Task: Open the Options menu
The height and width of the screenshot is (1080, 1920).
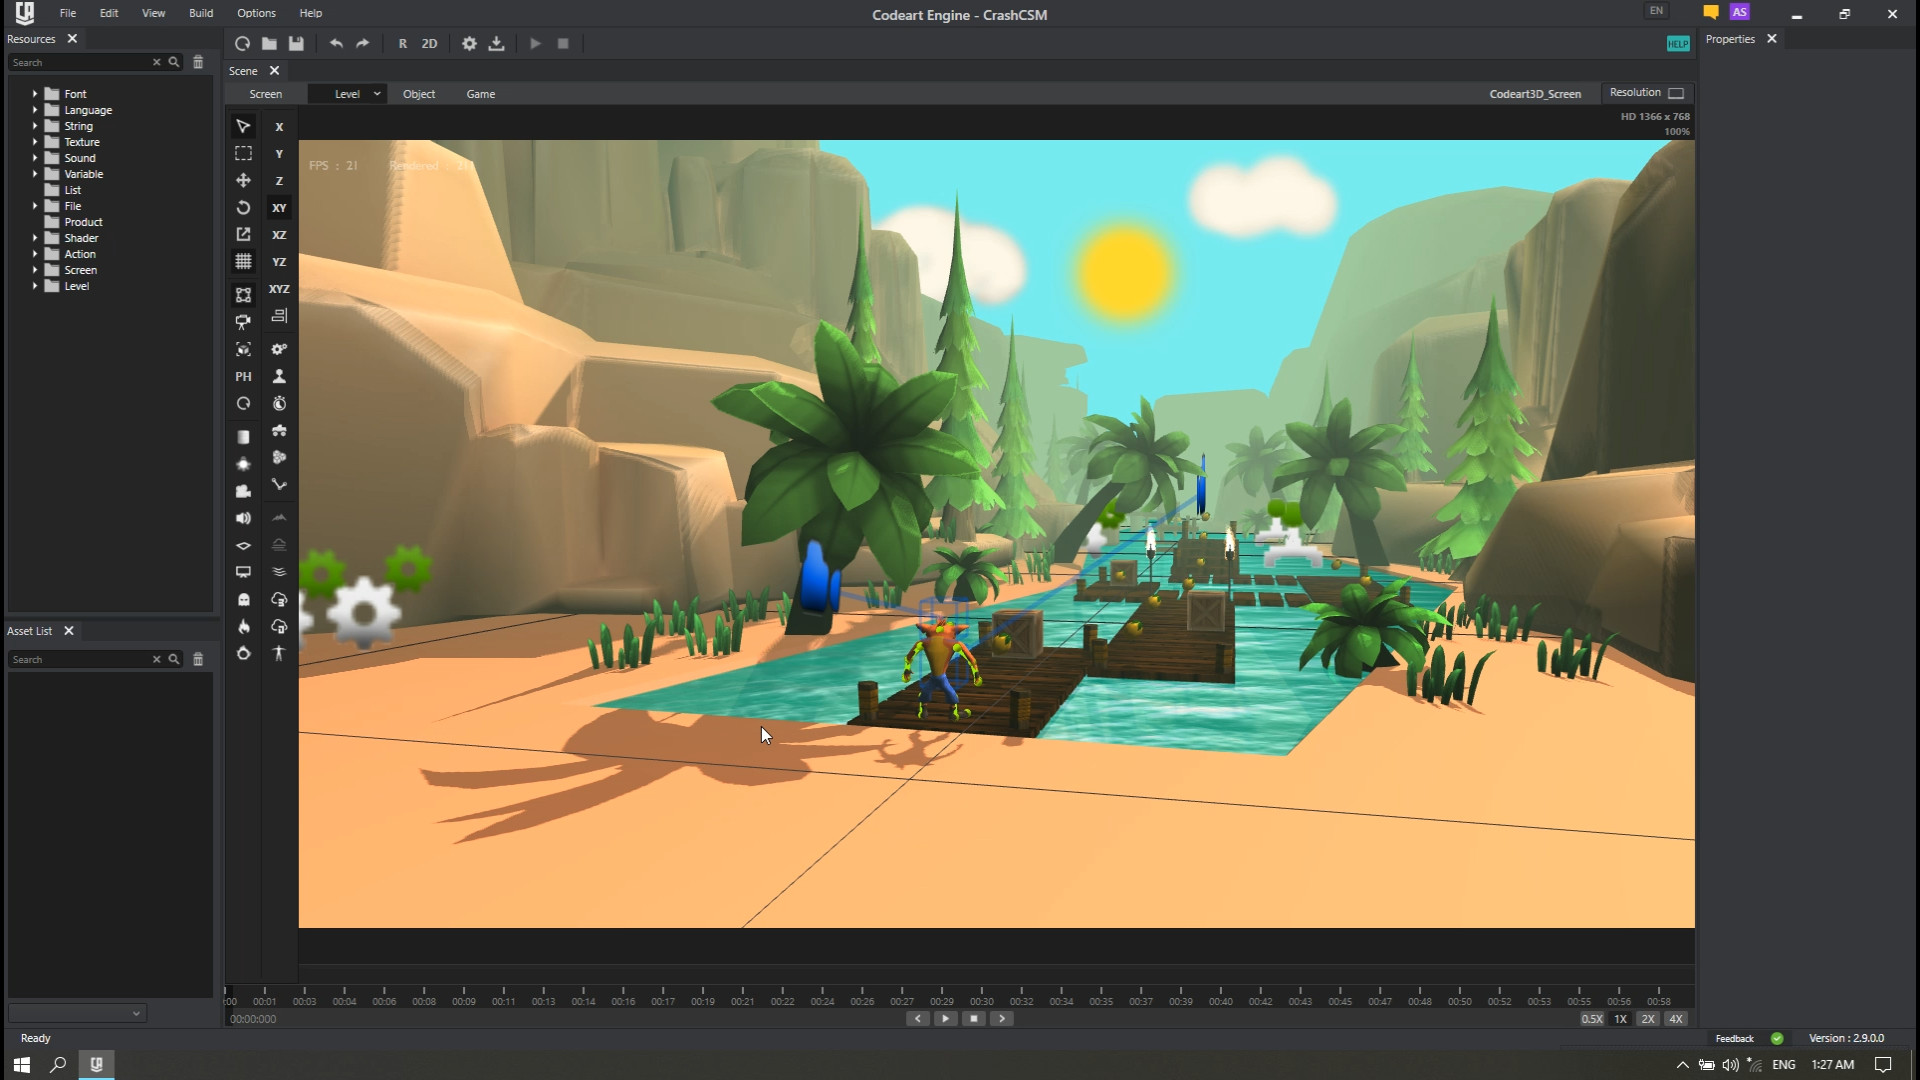Action: 256,13
